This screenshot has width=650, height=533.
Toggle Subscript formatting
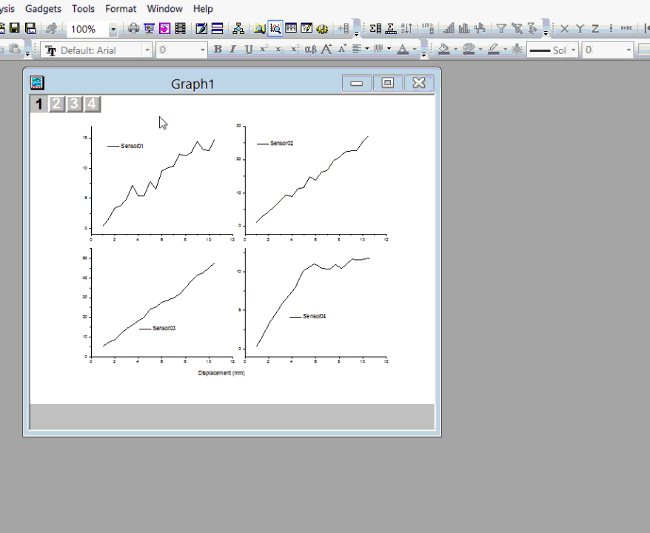click(x=279, y=49)
